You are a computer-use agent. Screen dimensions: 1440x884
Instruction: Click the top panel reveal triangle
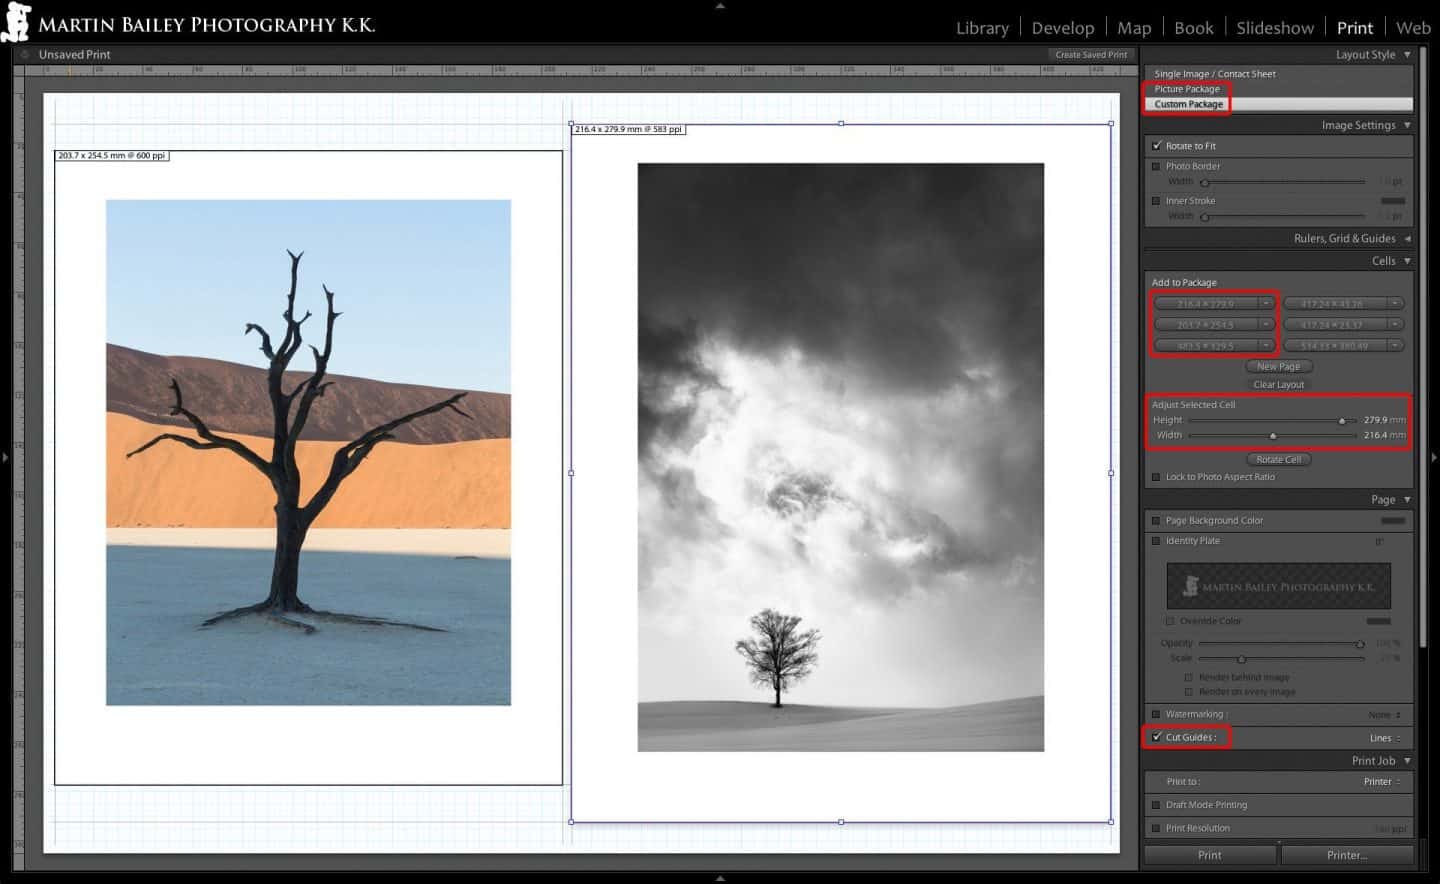pyautogui.click(x=719, y=5)
